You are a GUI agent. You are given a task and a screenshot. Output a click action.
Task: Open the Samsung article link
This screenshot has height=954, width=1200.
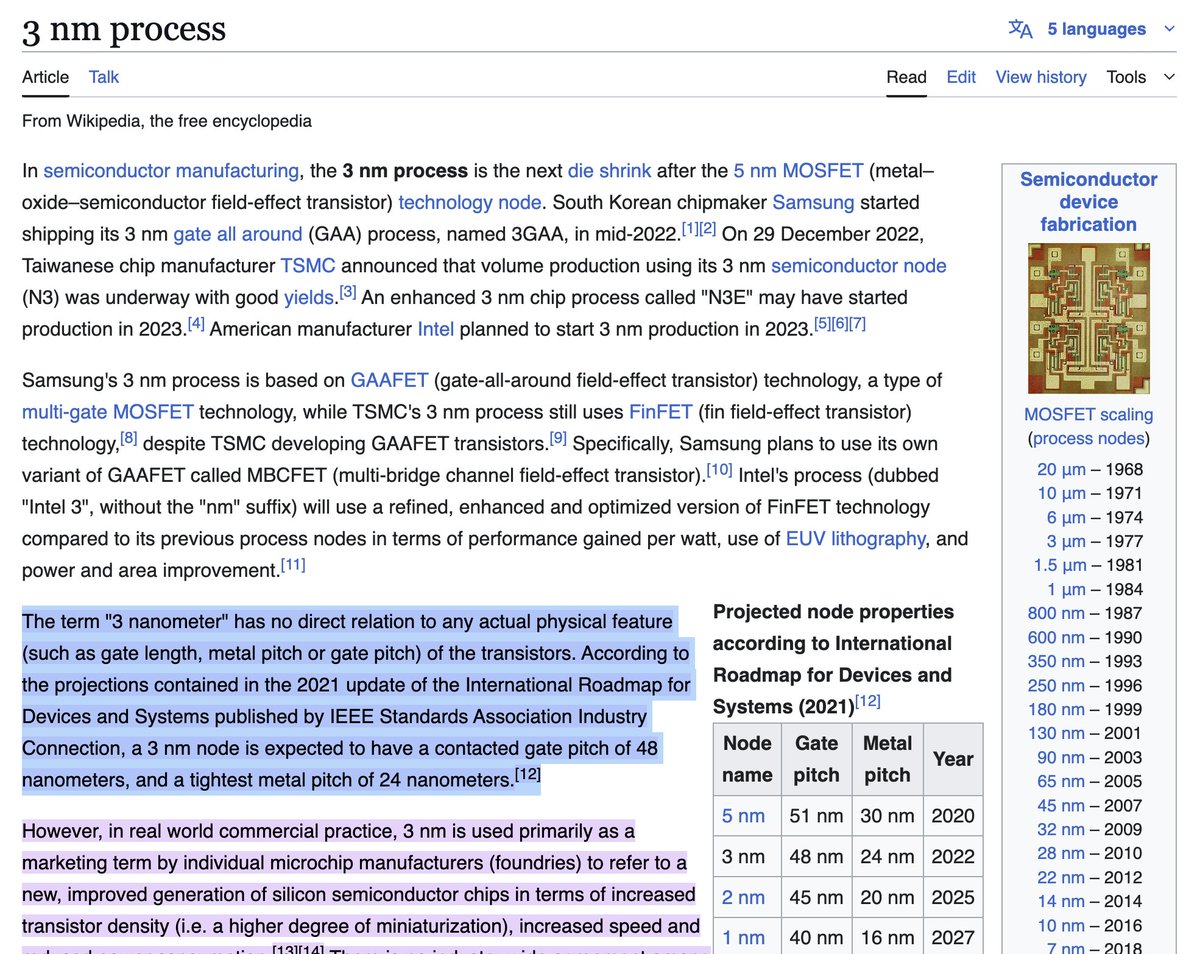(813, 202)
